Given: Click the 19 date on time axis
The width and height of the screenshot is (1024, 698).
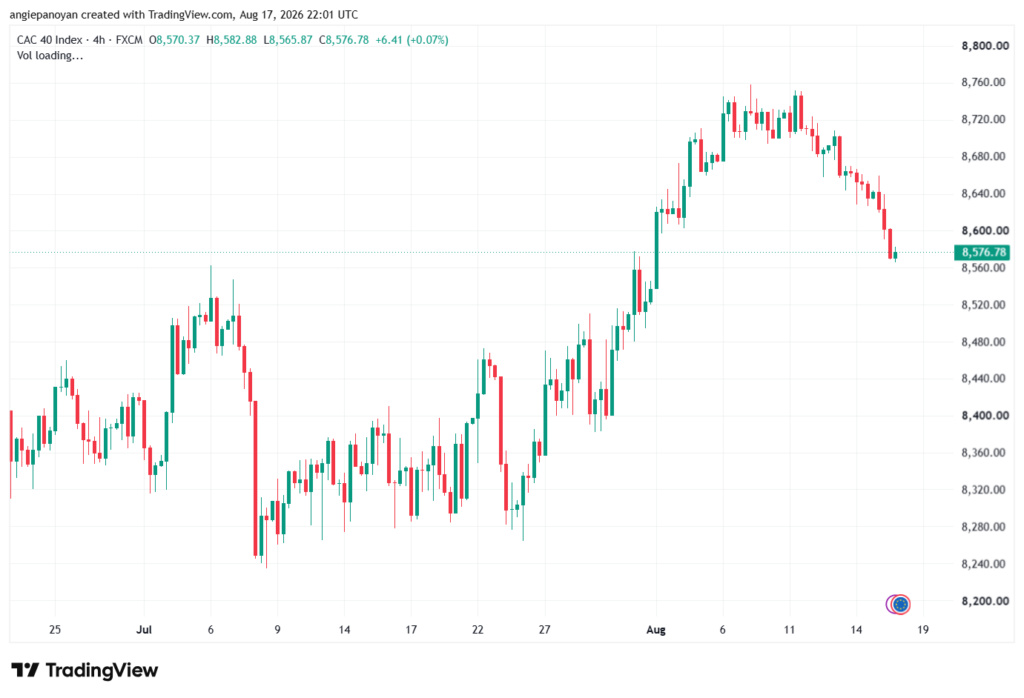Looking at the screenshot, I should 923,629.
